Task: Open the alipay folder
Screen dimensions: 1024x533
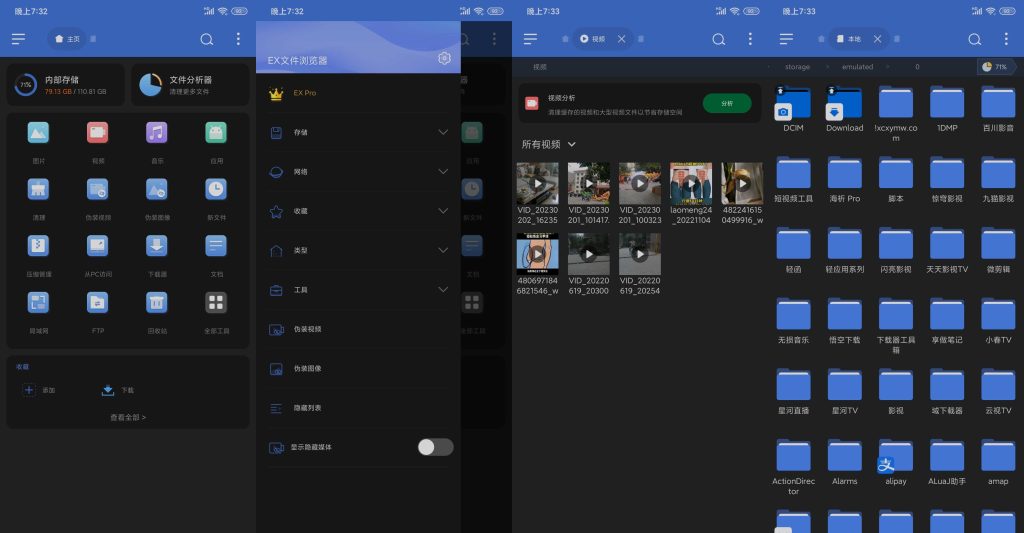Action: (x=895, y=456)
